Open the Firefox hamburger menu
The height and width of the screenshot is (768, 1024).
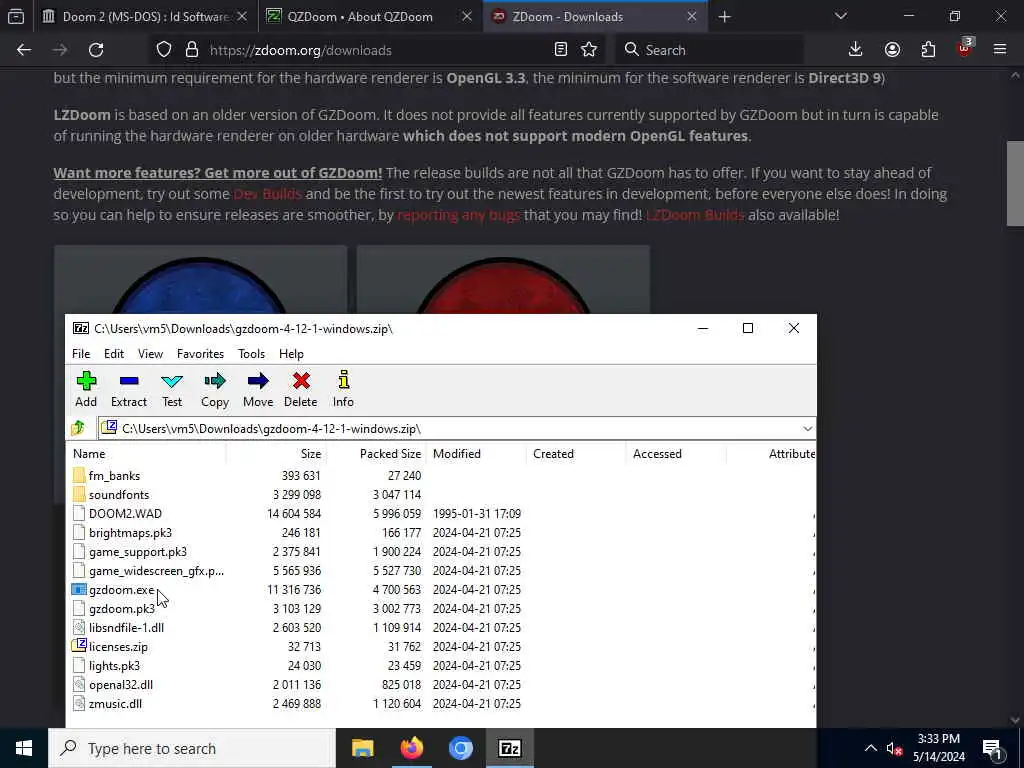click(x=1000, y=50)
